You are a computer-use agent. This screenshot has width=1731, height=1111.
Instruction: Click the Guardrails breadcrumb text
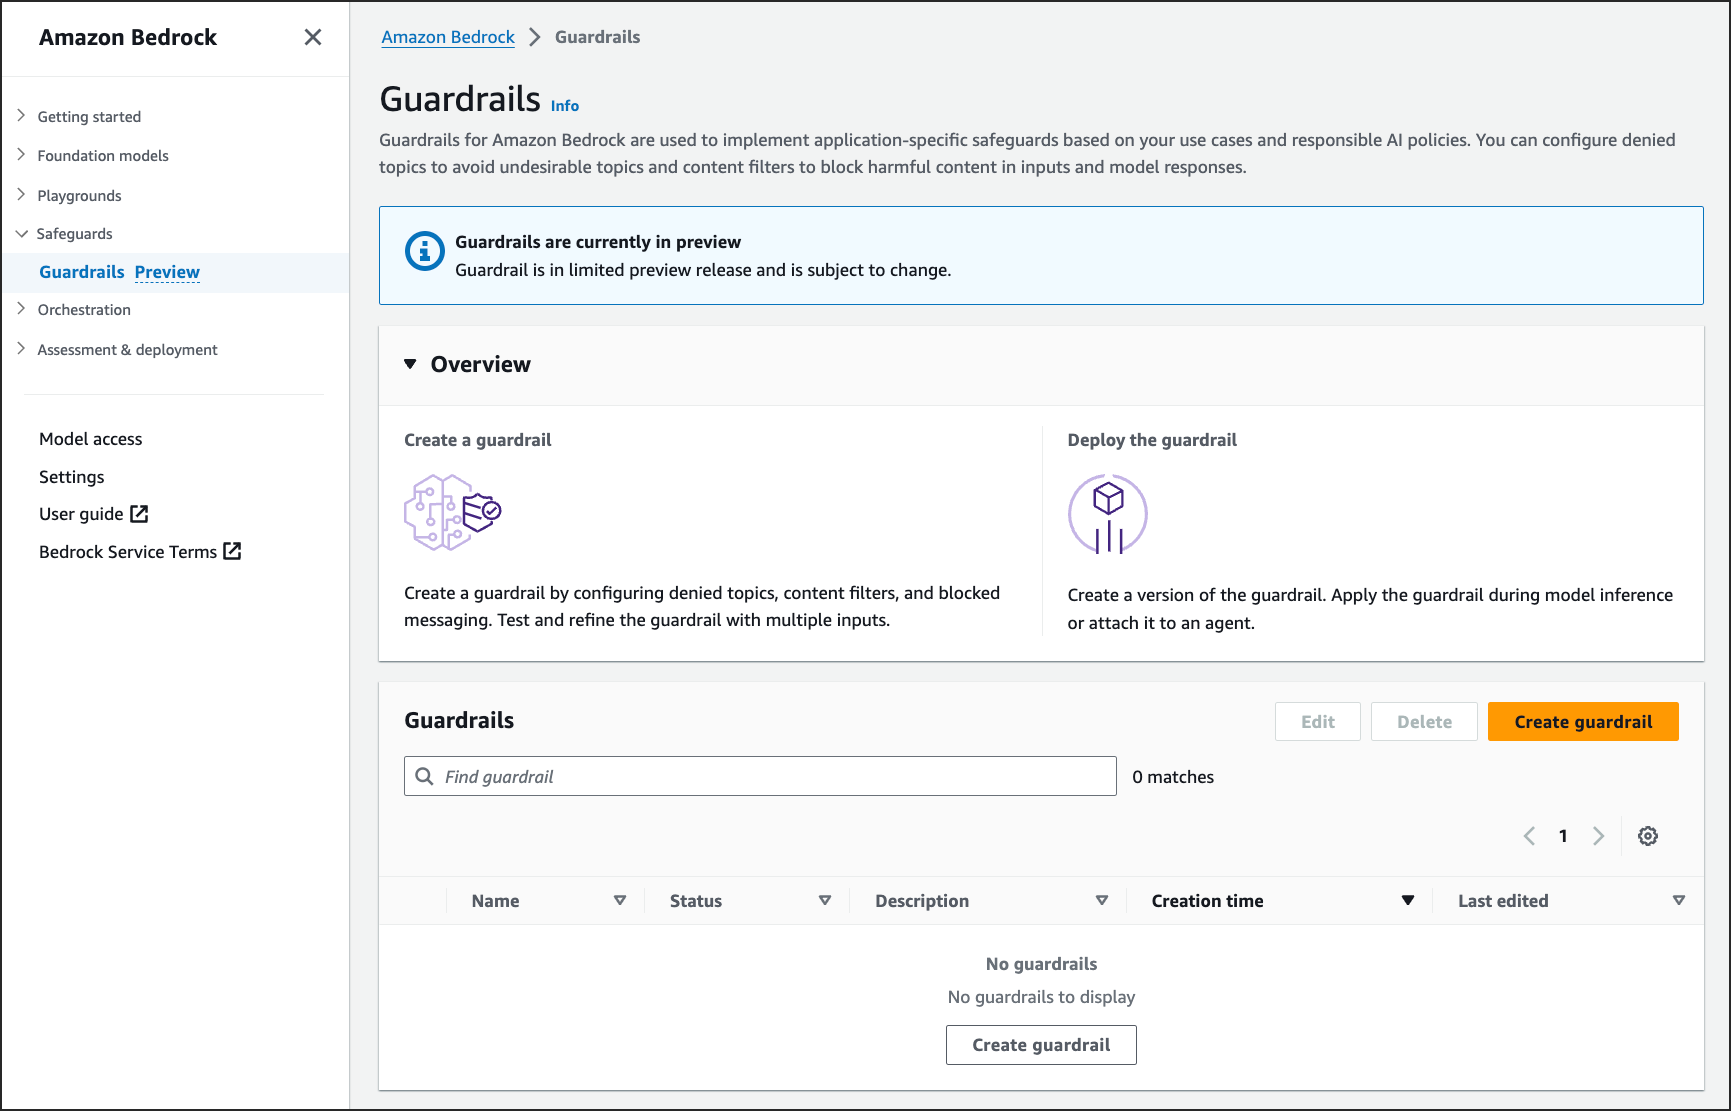tap(597, 37)
